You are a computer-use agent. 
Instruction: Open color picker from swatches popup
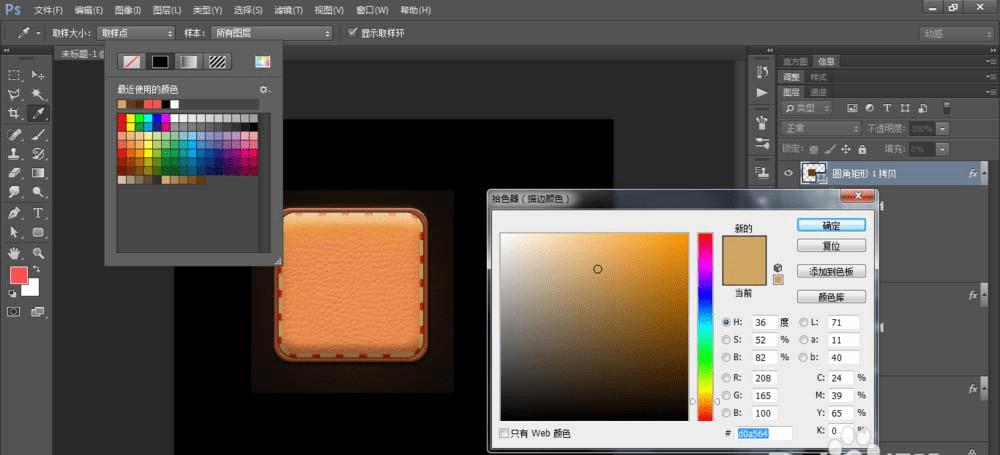pos(263,61)
